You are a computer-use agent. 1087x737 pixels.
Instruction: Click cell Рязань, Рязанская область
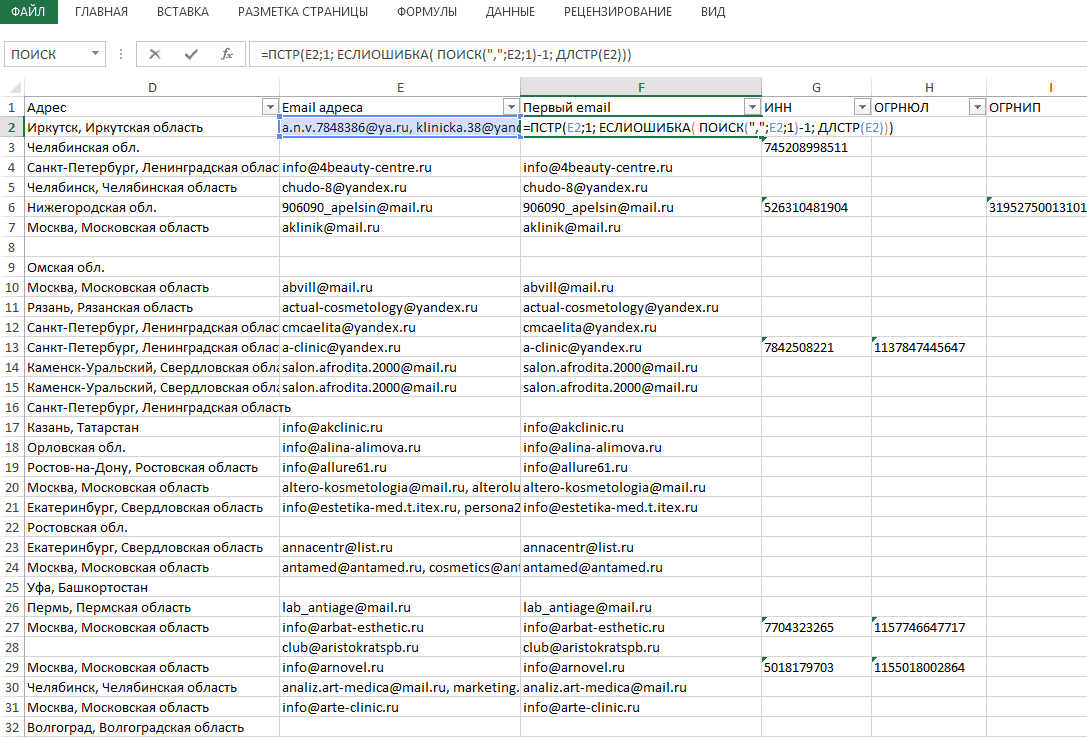[x=152, y=308]
